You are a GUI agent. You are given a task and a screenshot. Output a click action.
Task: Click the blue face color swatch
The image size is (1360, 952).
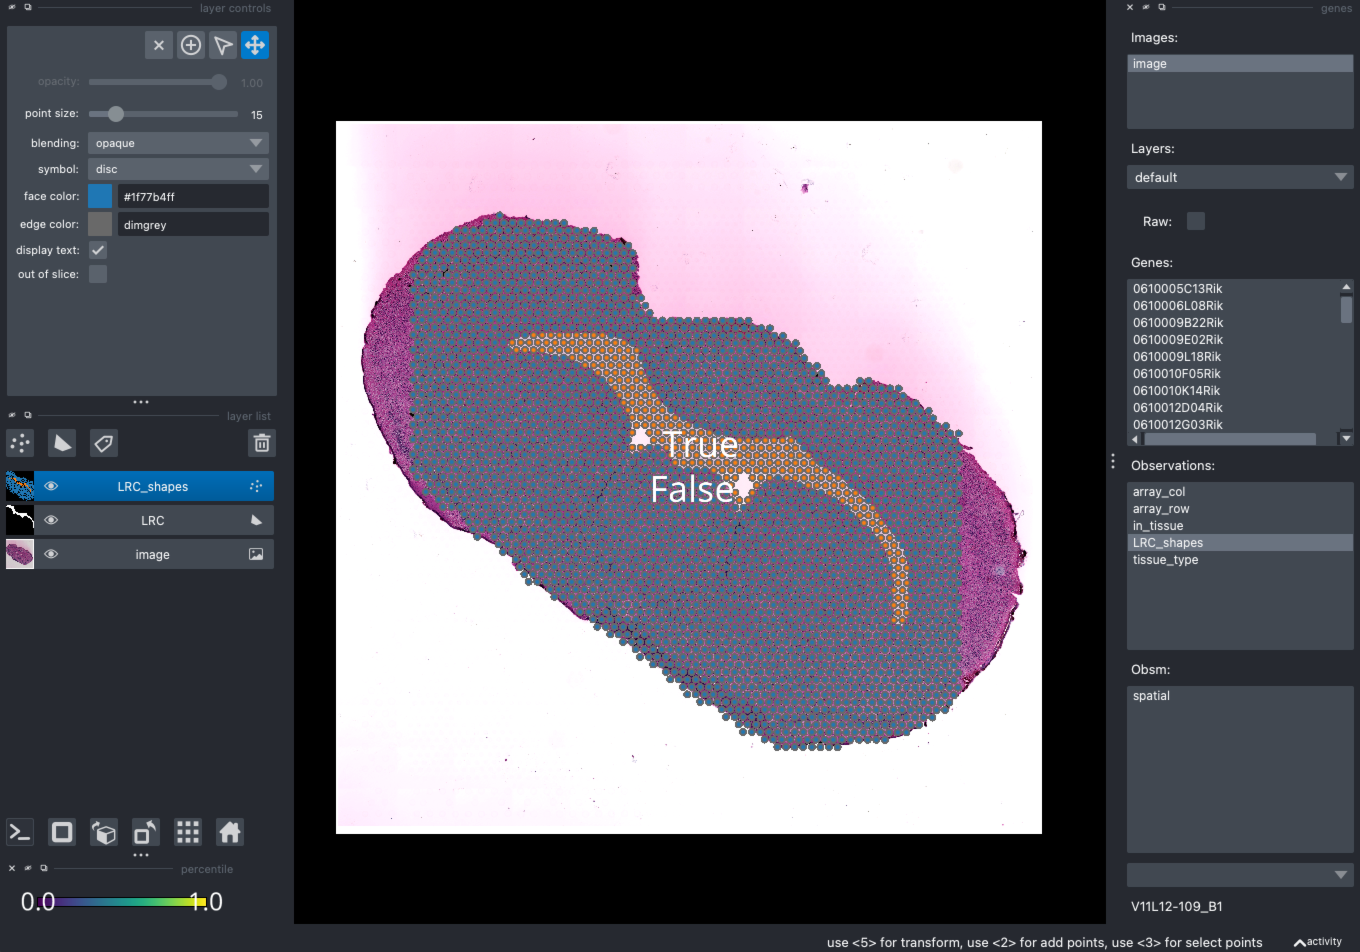[x=100, y=196]
